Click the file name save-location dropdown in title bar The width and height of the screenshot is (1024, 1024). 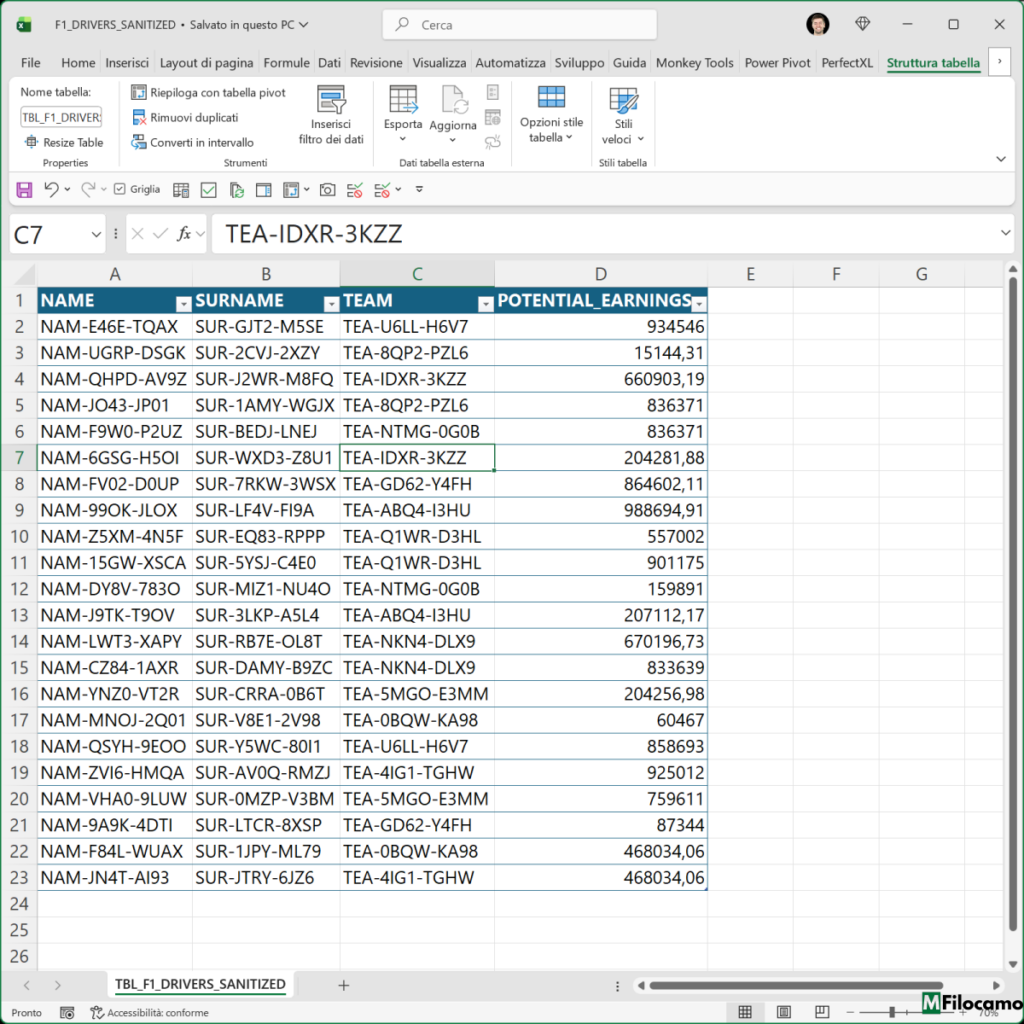point(304,25)
